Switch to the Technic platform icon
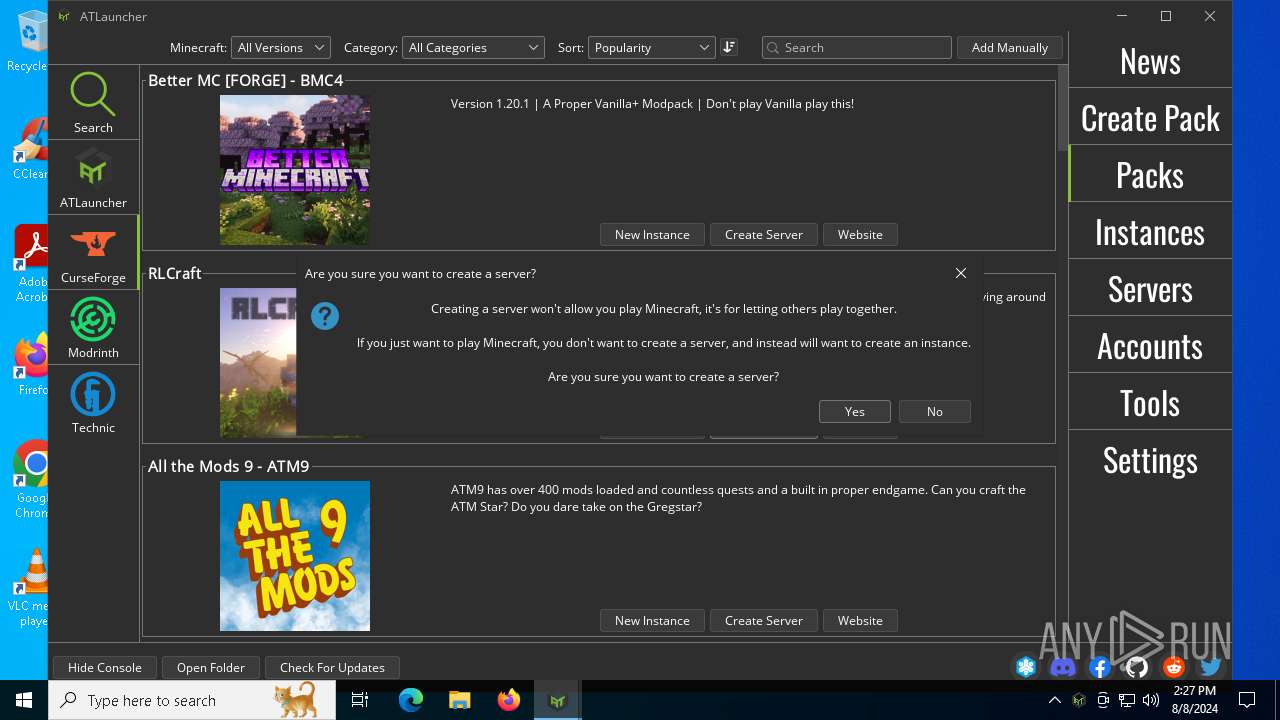The width and height of the screenshot is (1280, 720). tap(93, 395)
